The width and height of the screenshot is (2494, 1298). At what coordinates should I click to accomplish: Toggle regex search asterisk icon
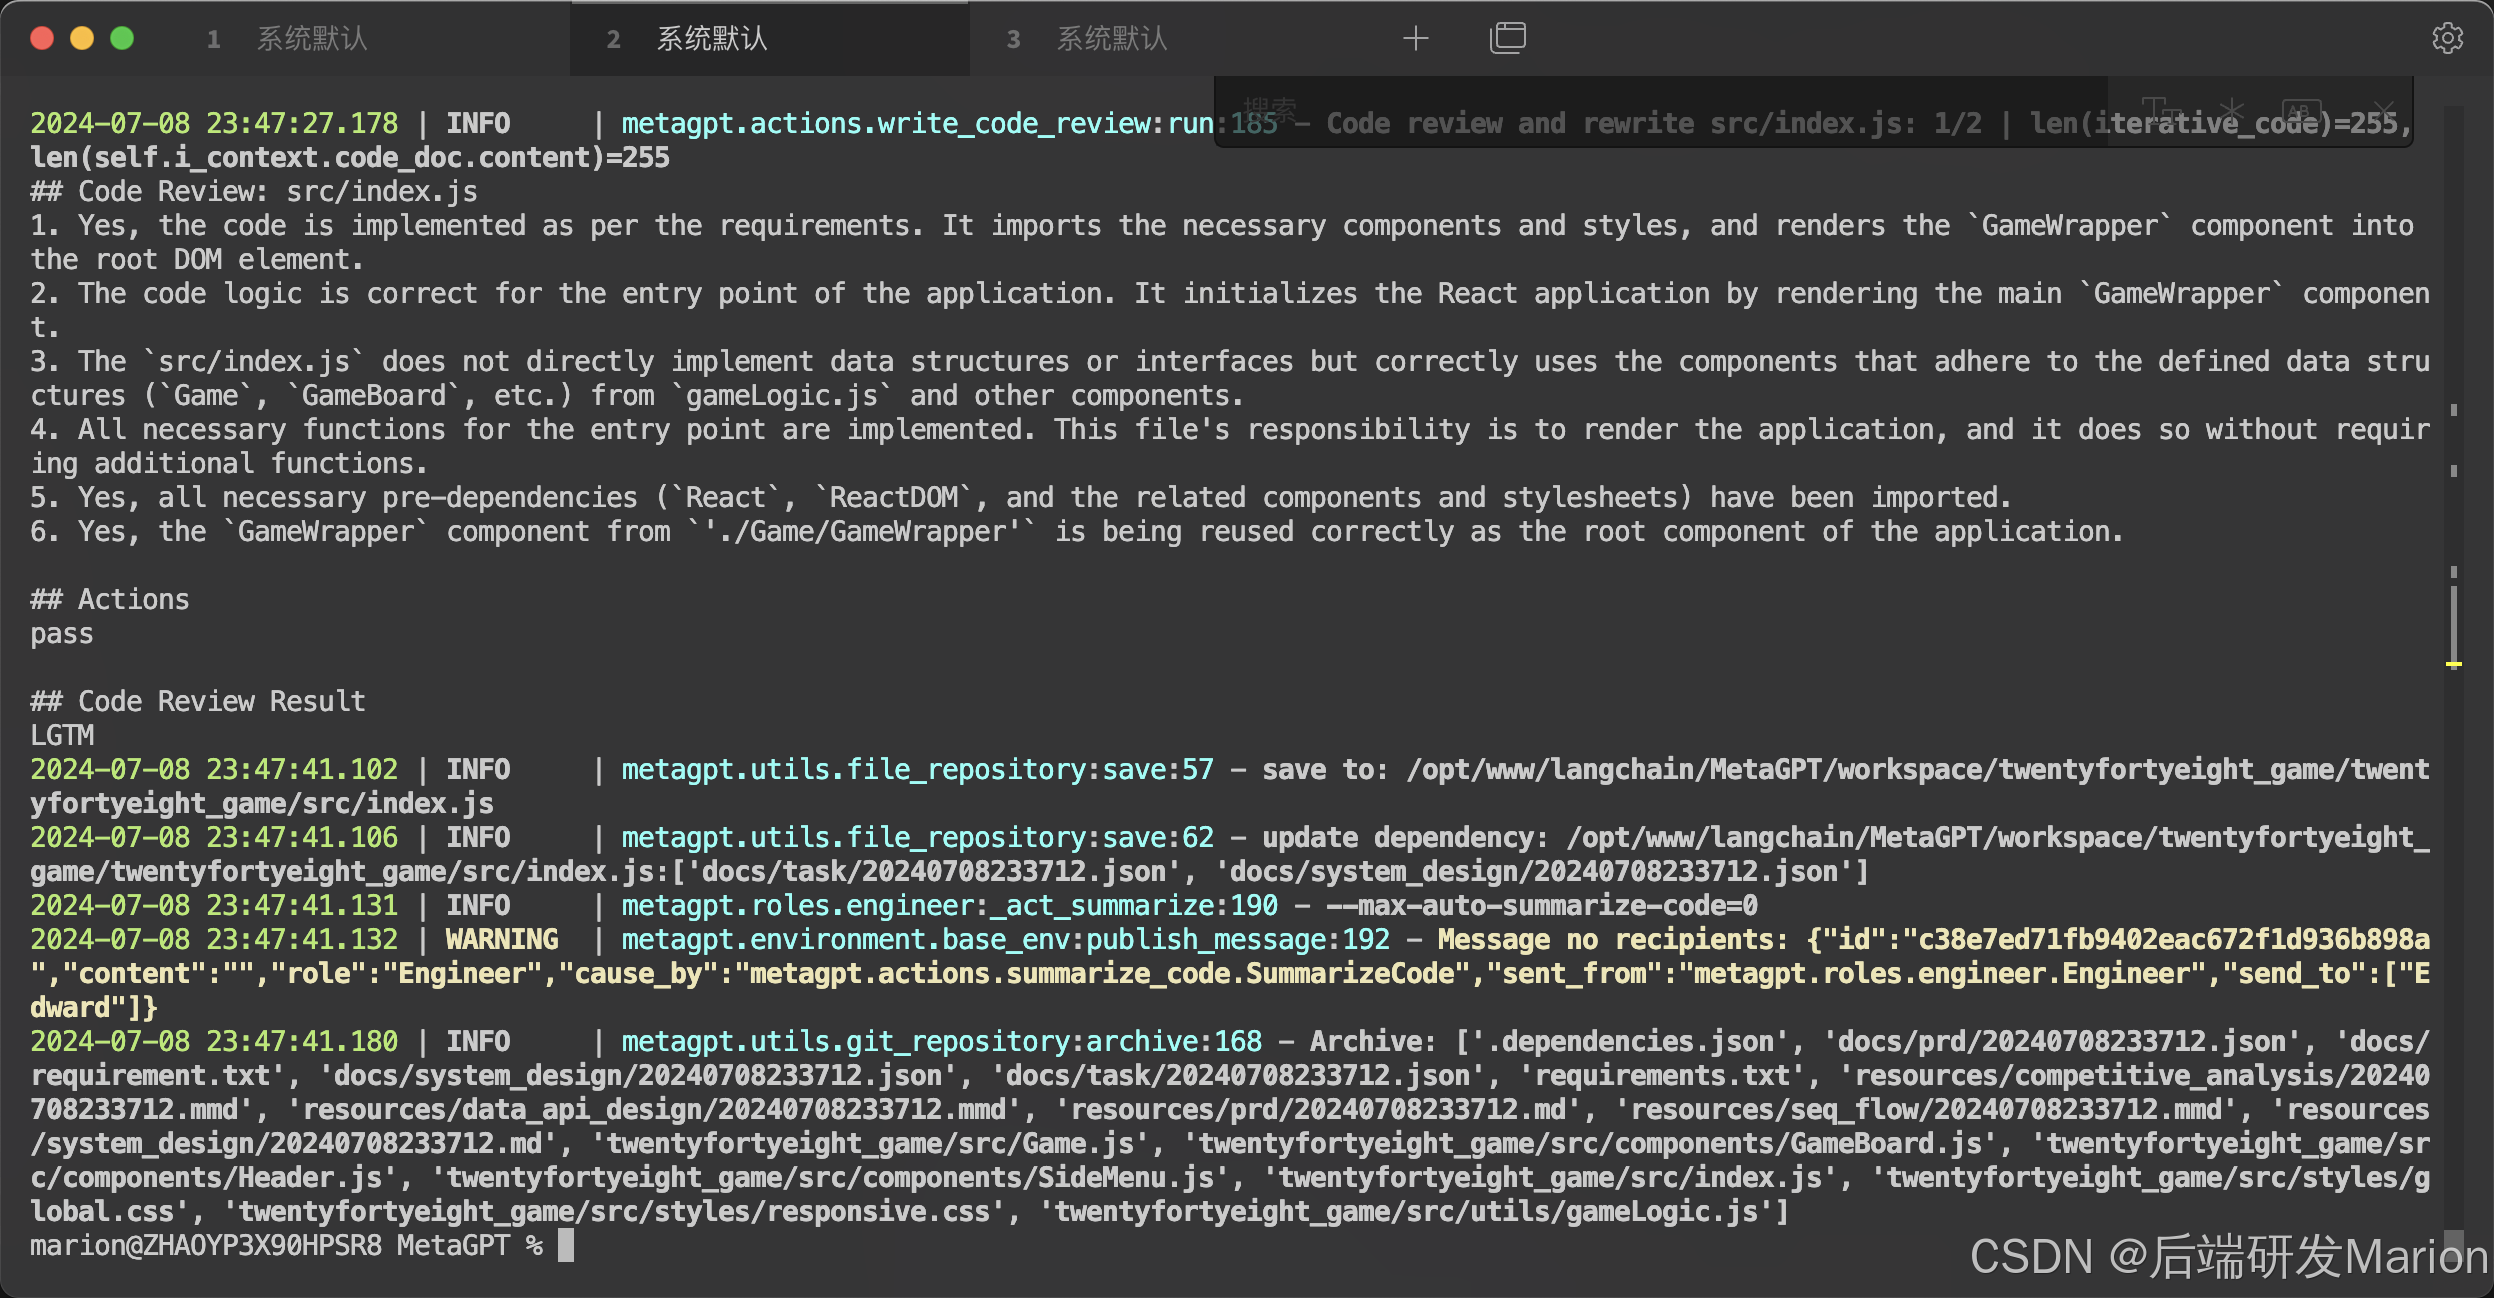click(x=2231, y=109)
